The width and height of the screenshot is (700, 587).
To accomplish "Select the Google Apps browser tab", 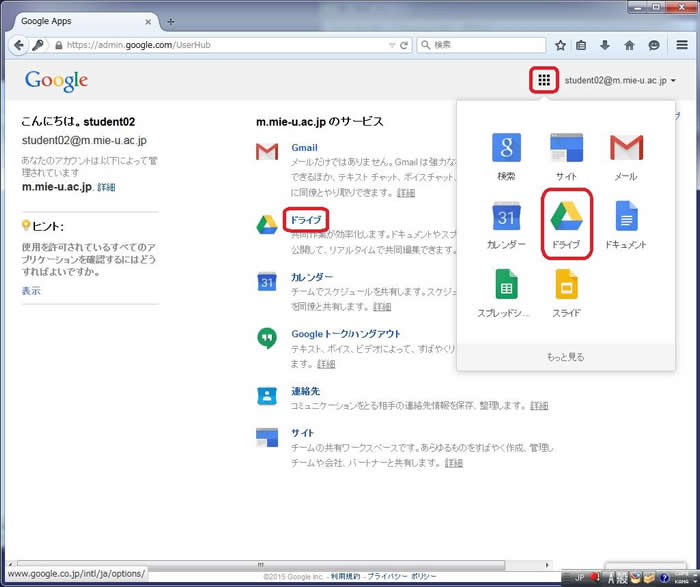I will coord(86,21).
